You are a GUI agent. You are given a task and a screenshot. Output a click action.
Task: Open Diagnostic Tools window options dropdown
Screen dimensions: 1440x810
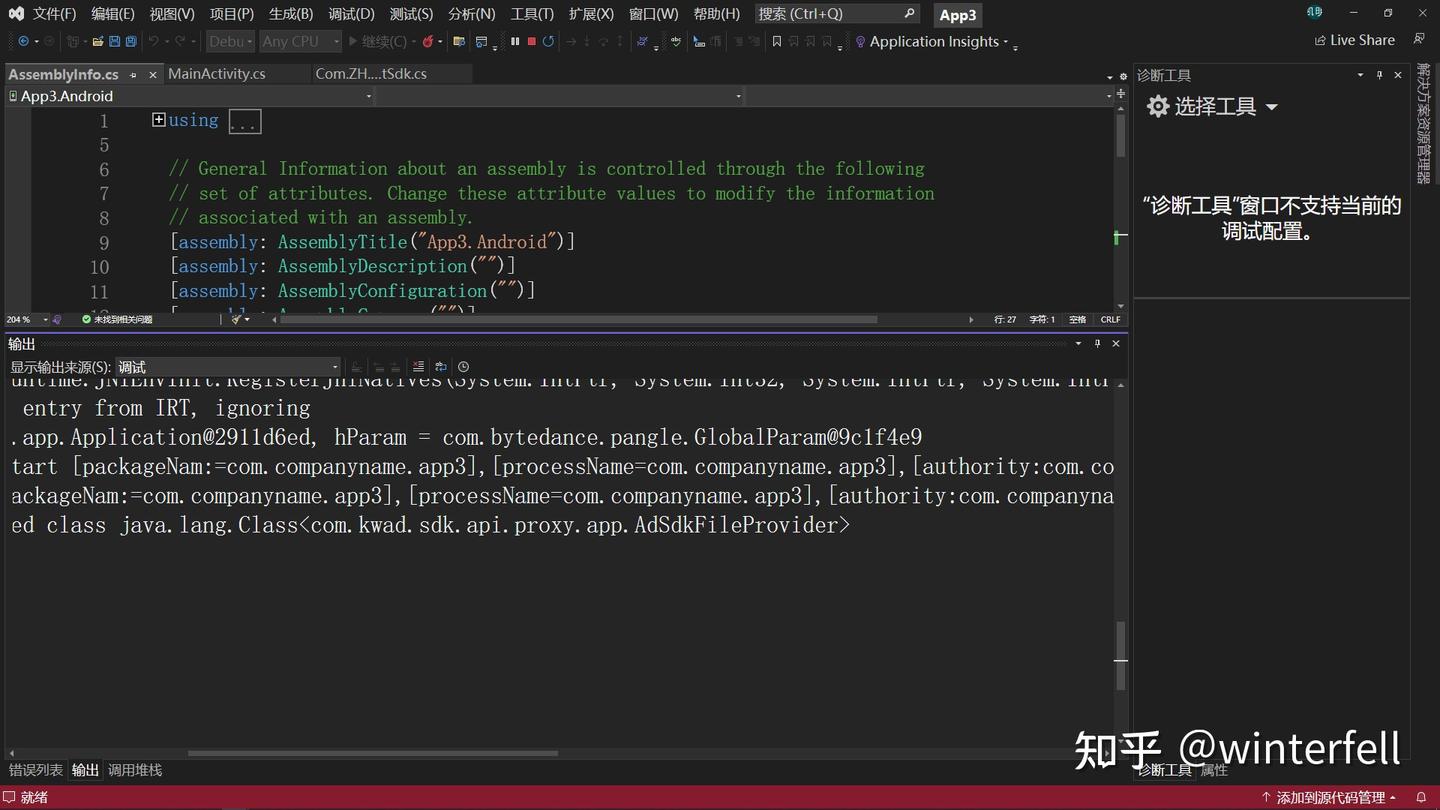[x=1360, y=75]
